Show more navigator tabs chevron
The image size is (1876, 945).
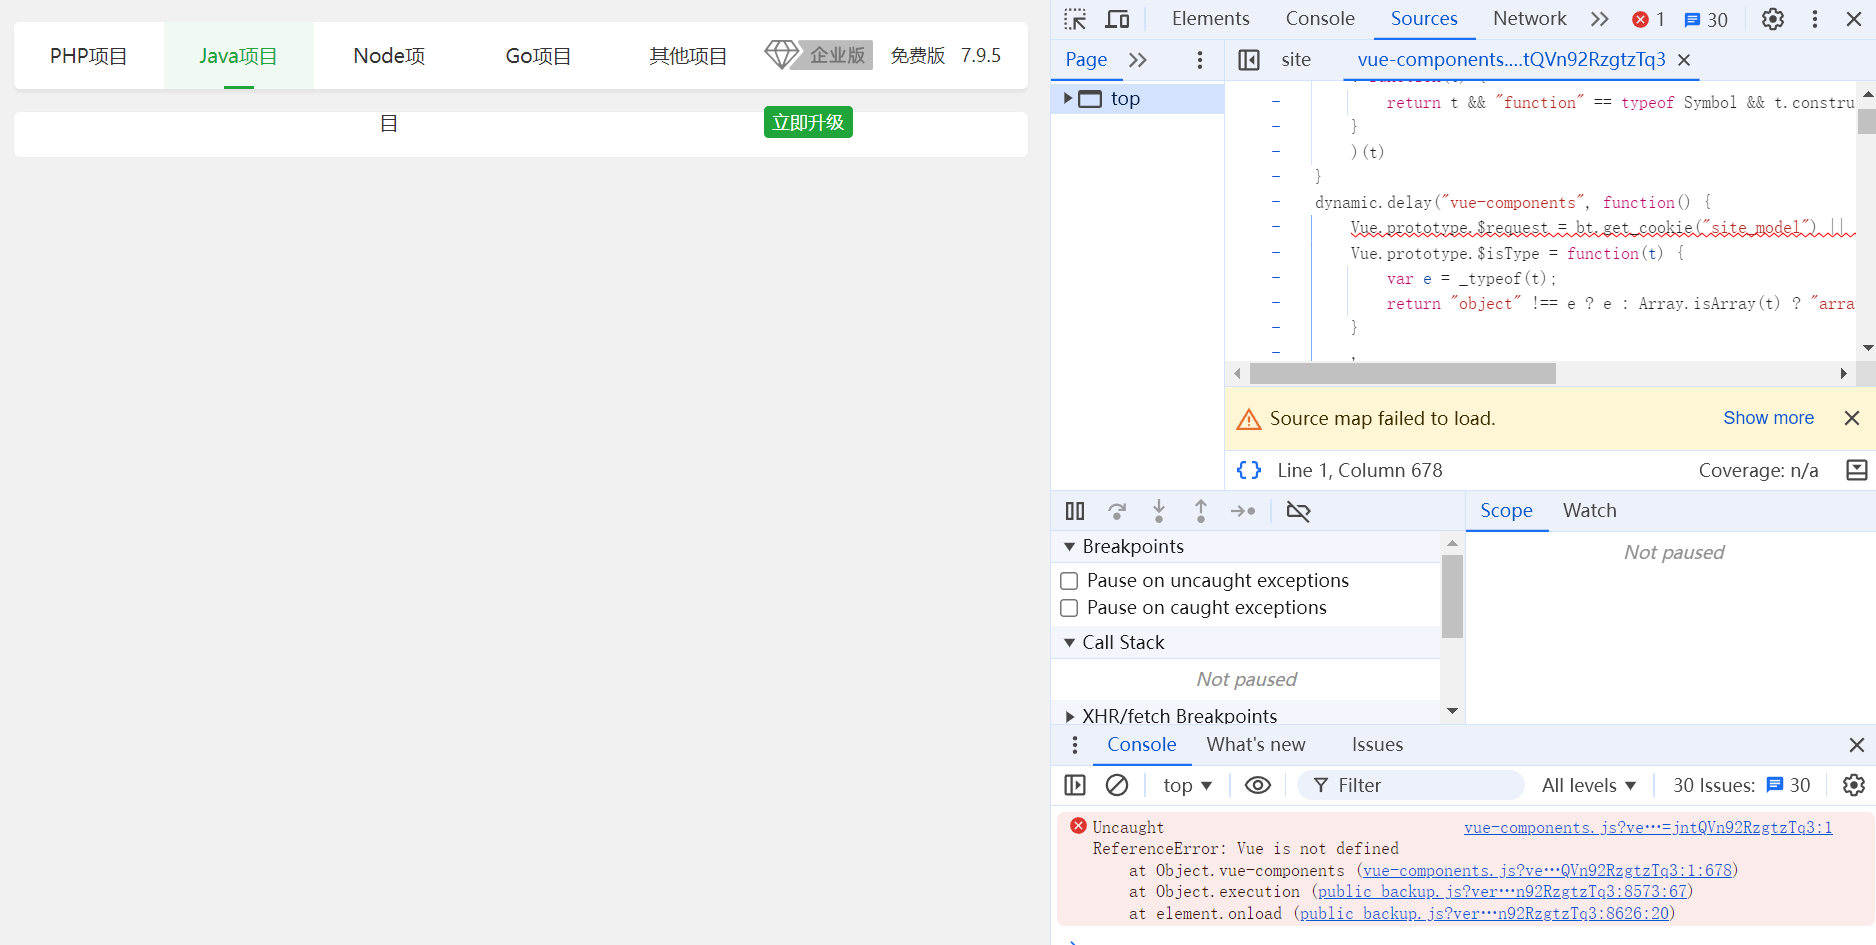pos(1138,60)
